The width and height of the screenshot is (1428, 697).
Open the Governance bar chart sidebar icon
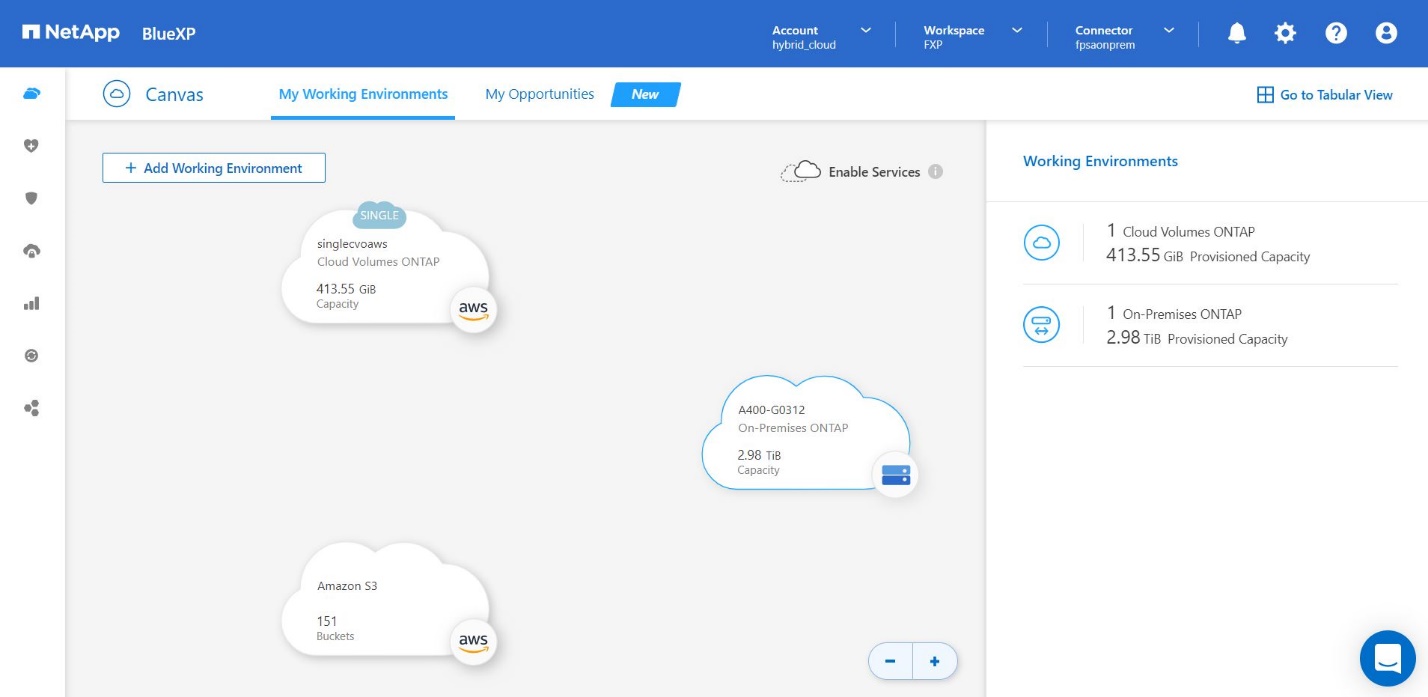[31, 303]
